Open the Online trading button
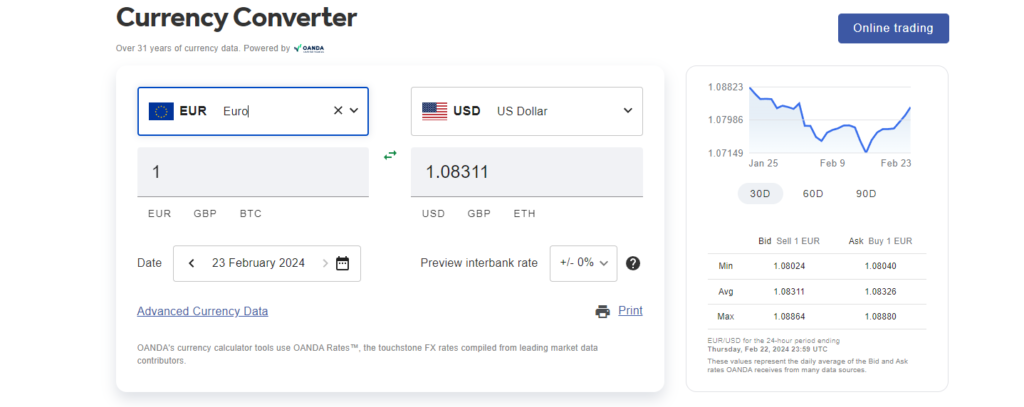This screenshot has height=407, width=1024. (893, 28)
